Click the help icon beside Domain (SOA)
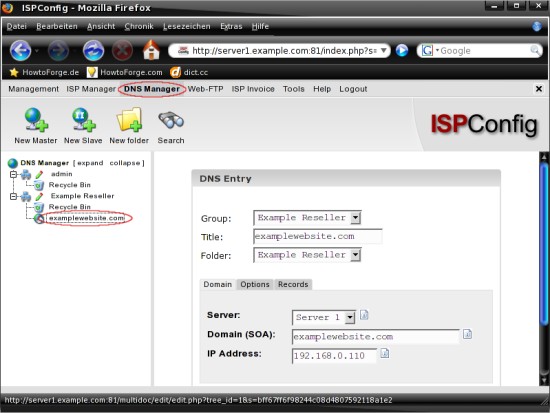 (x=467, y=334)
